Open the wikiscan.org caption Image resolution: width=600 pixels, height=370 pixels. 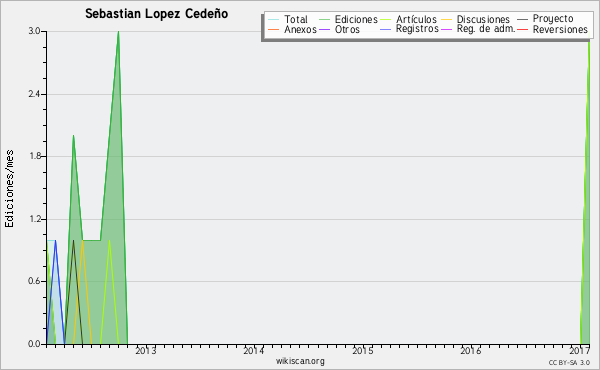pyautogui.click(x=300, y=361)
